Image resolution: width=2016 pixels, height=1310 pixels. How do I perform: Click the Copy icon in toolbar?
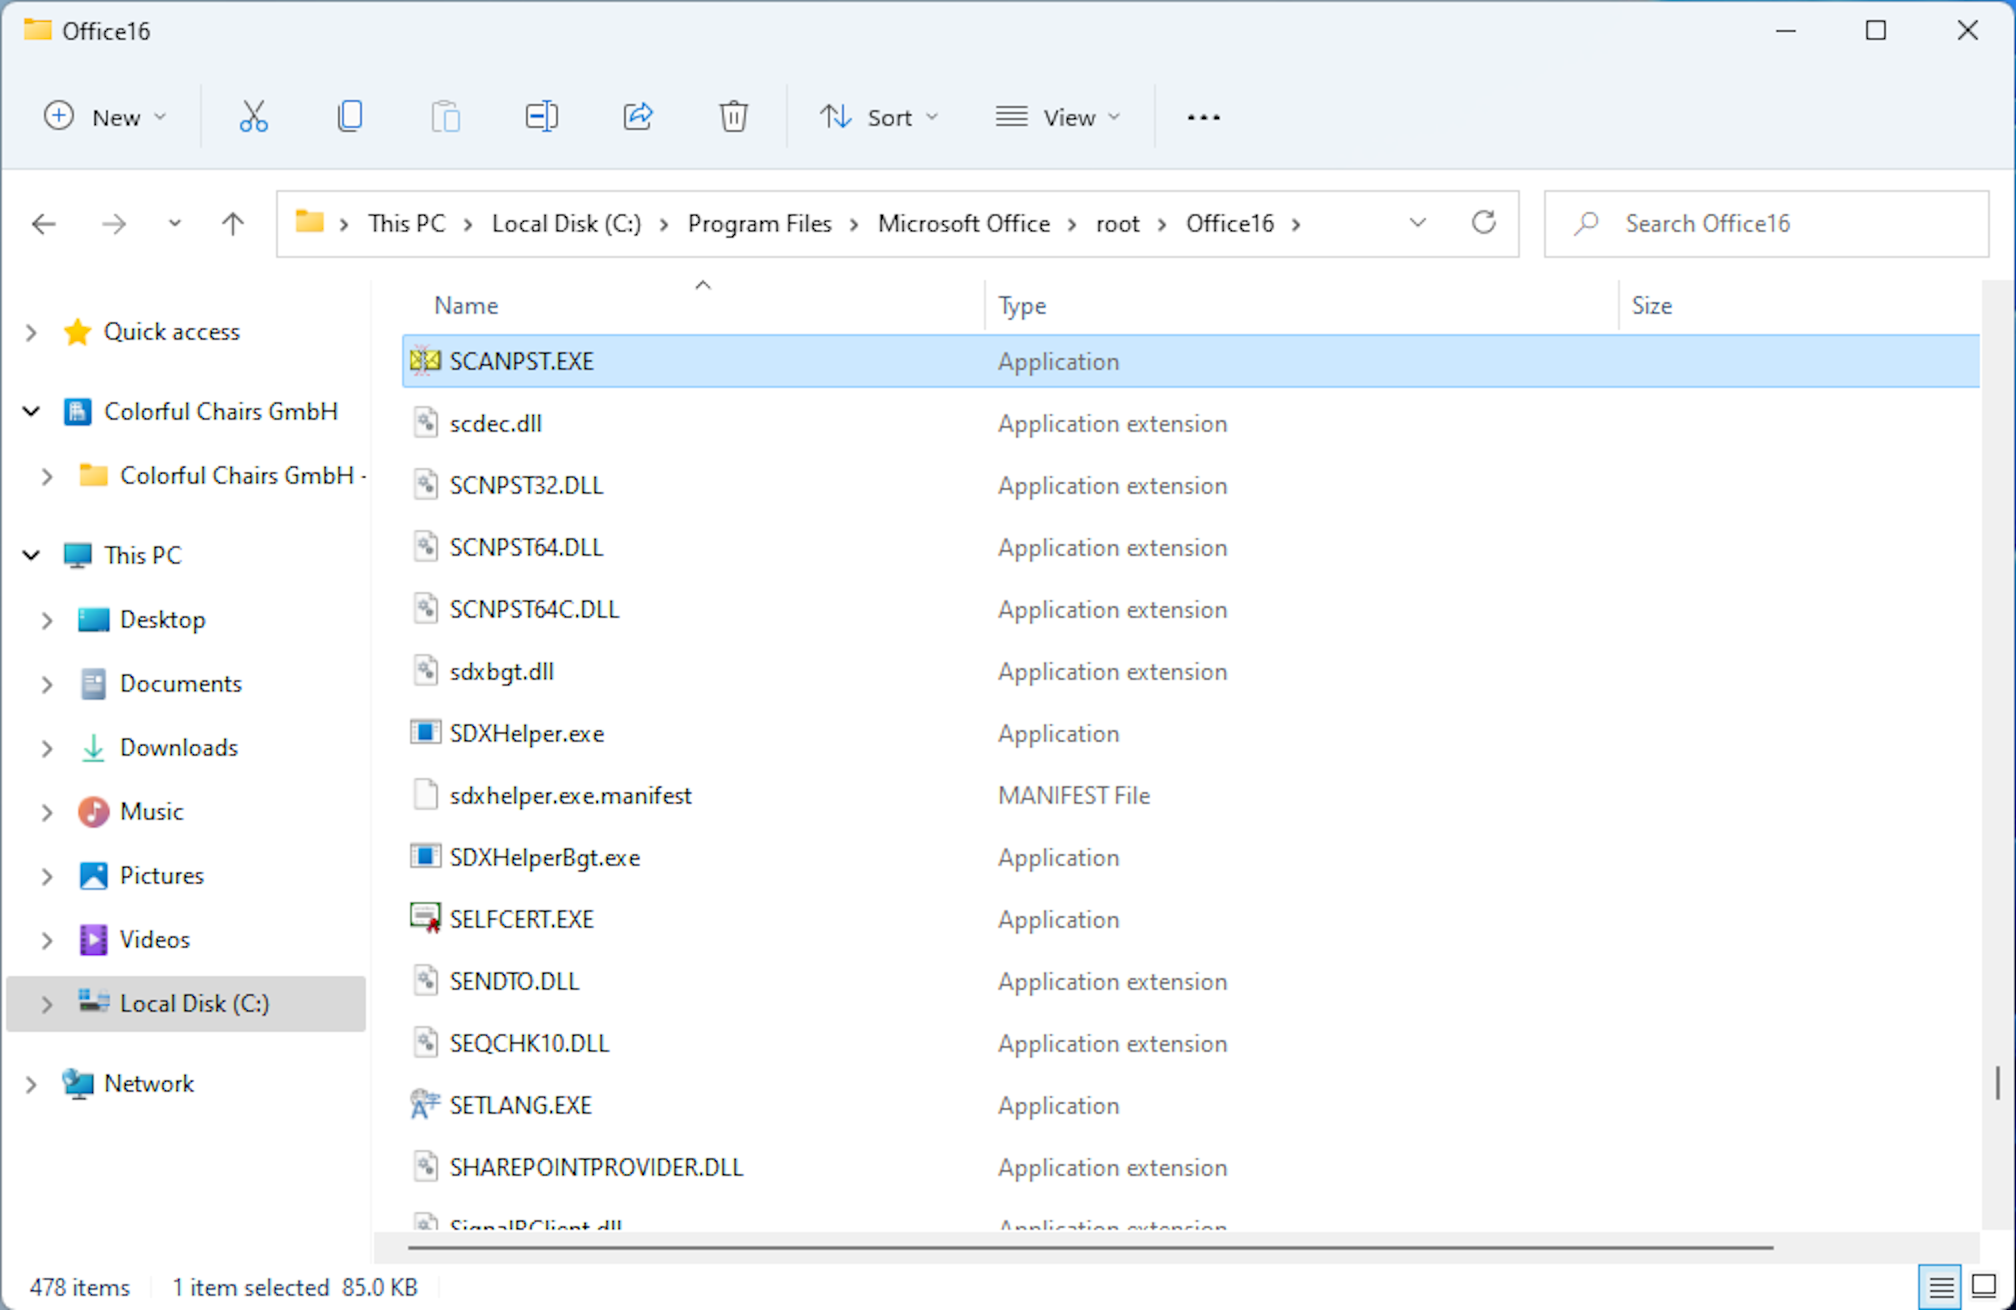click(x=350, y=117)
